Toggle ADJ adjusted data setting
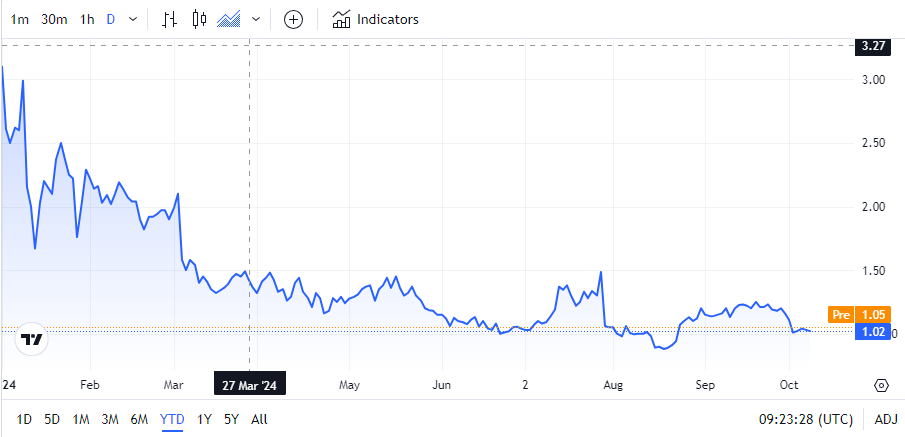Viewport: 905px width, 437px height. [883, 420]
